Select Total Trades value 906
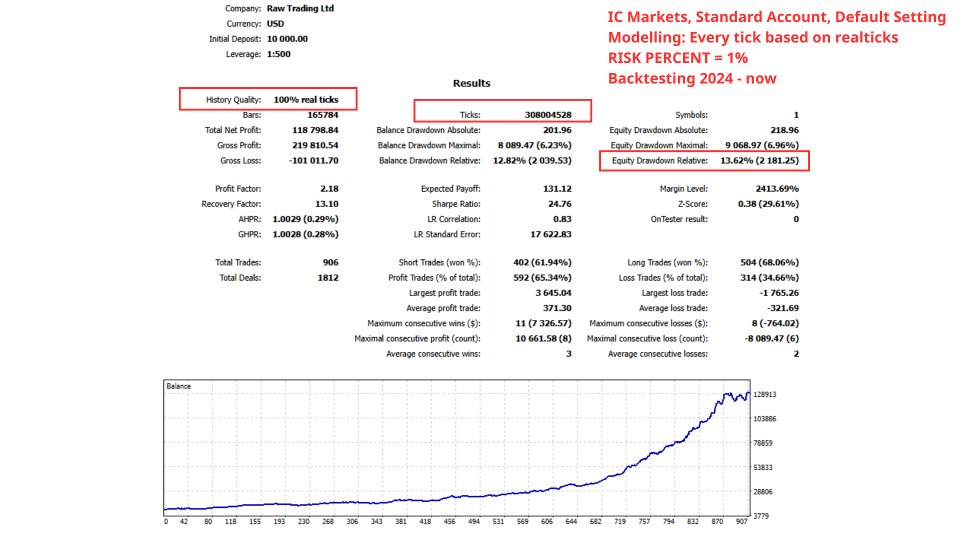The height and width of the screenshot is (540, 960). [331, 263]
